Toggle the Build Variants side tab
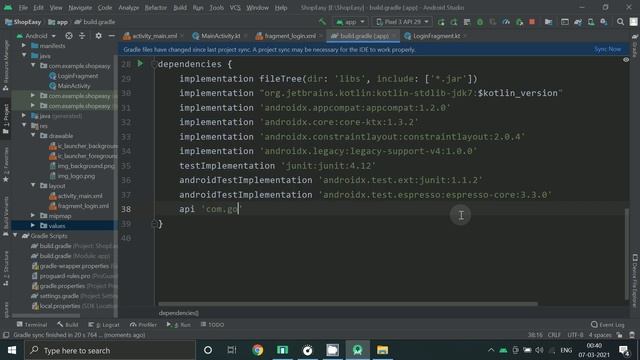The height and width of the screenshot is (360, 640). pos(6,216)
